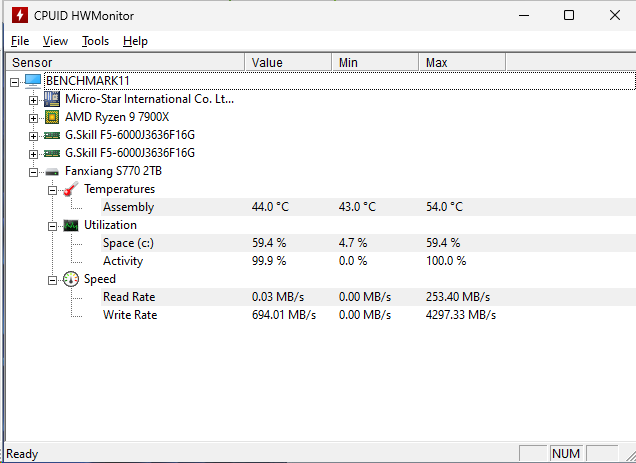Viewport: 636px width, 463px height.
Task: Select the Activity row
Action: (x=368, y=261)
